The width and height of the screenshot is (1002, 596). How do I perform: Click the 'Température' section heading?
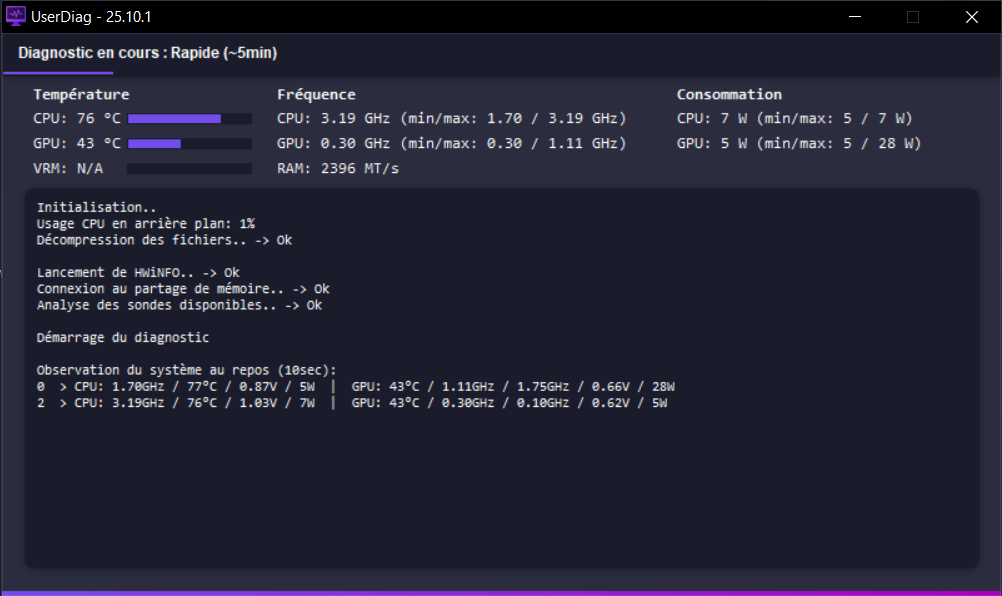[x=81, y=94]
